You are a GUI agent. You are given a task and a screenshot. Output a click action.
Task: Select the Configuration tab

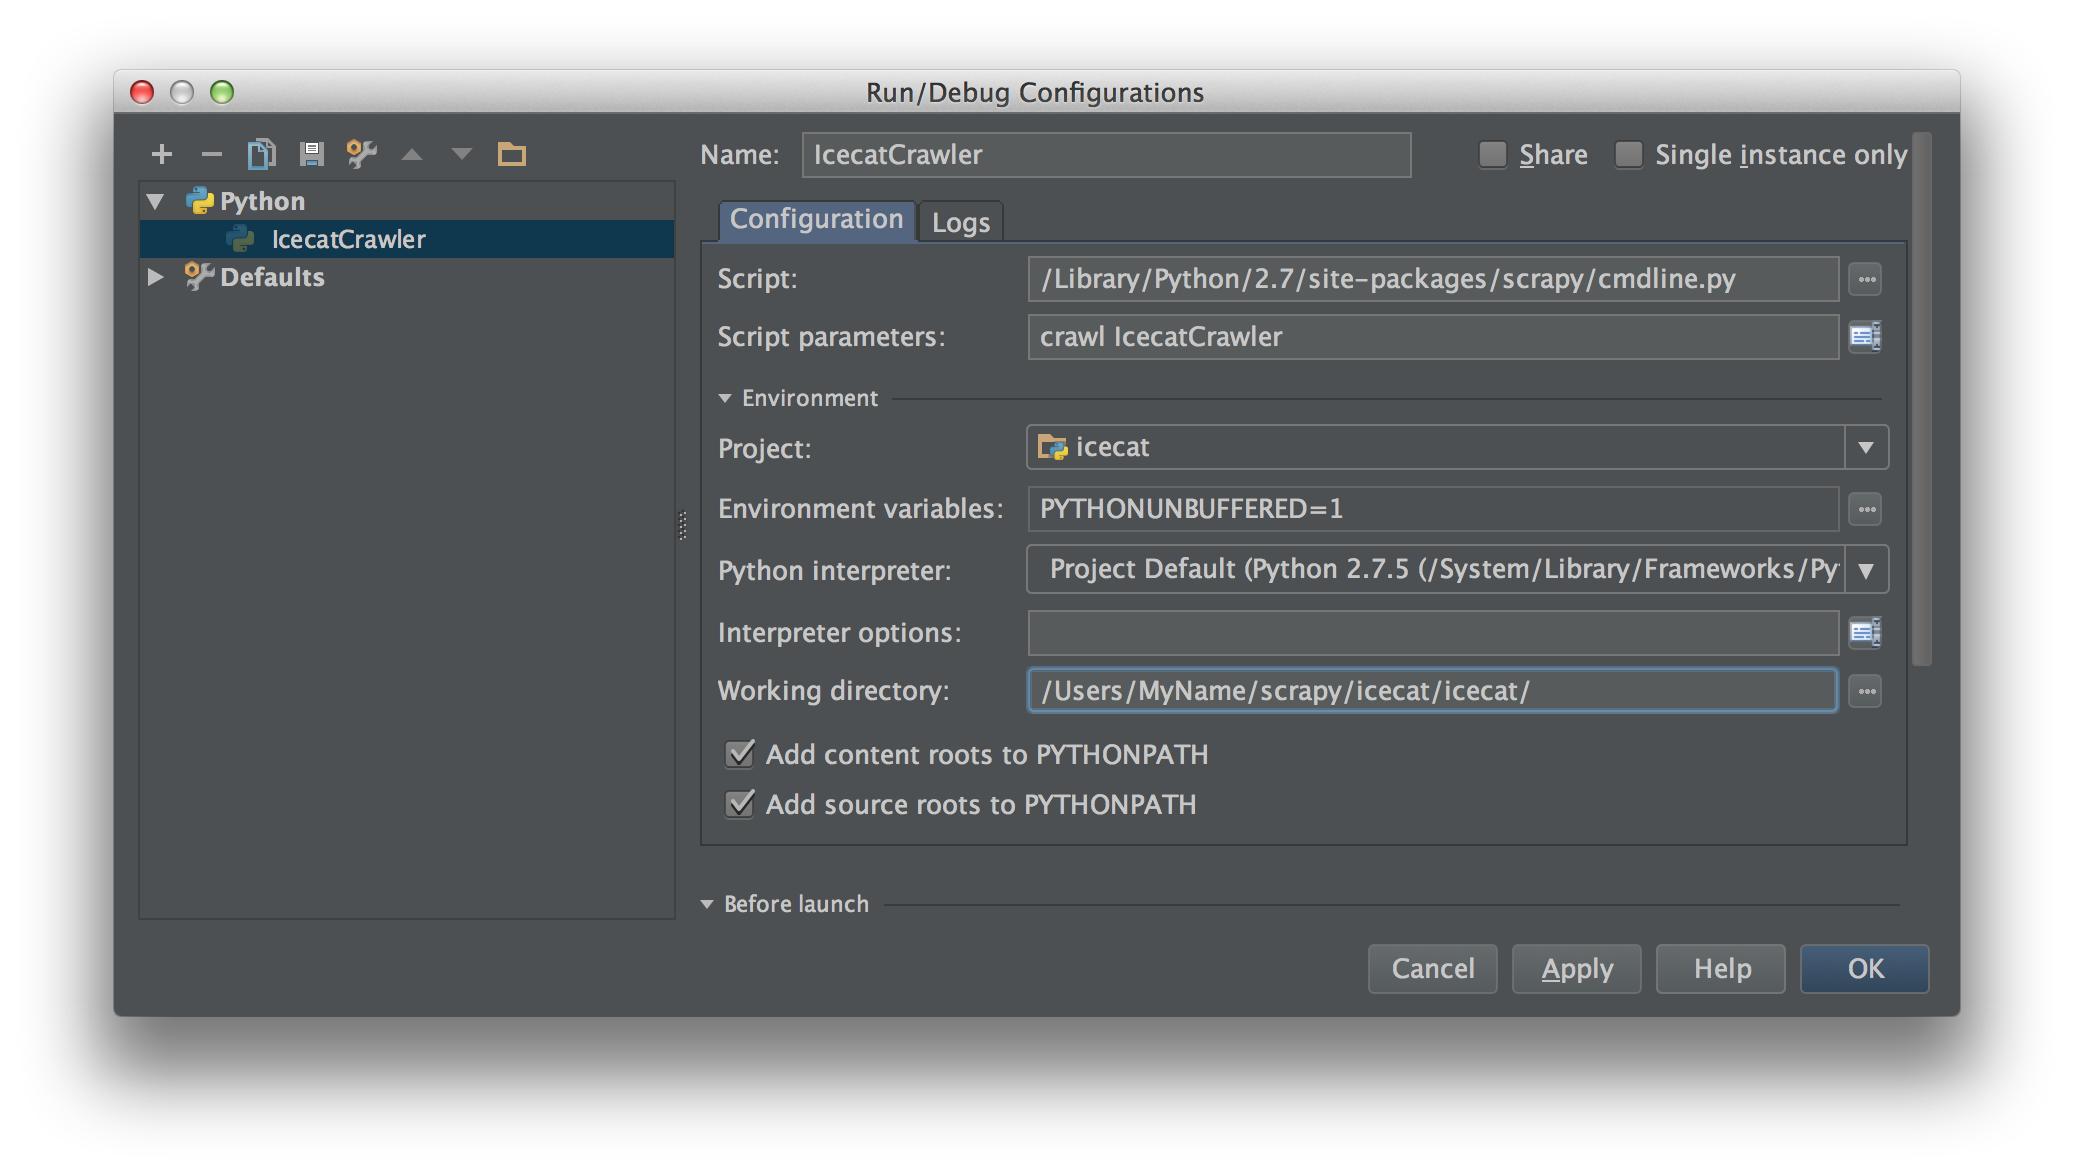click(812, 218)
